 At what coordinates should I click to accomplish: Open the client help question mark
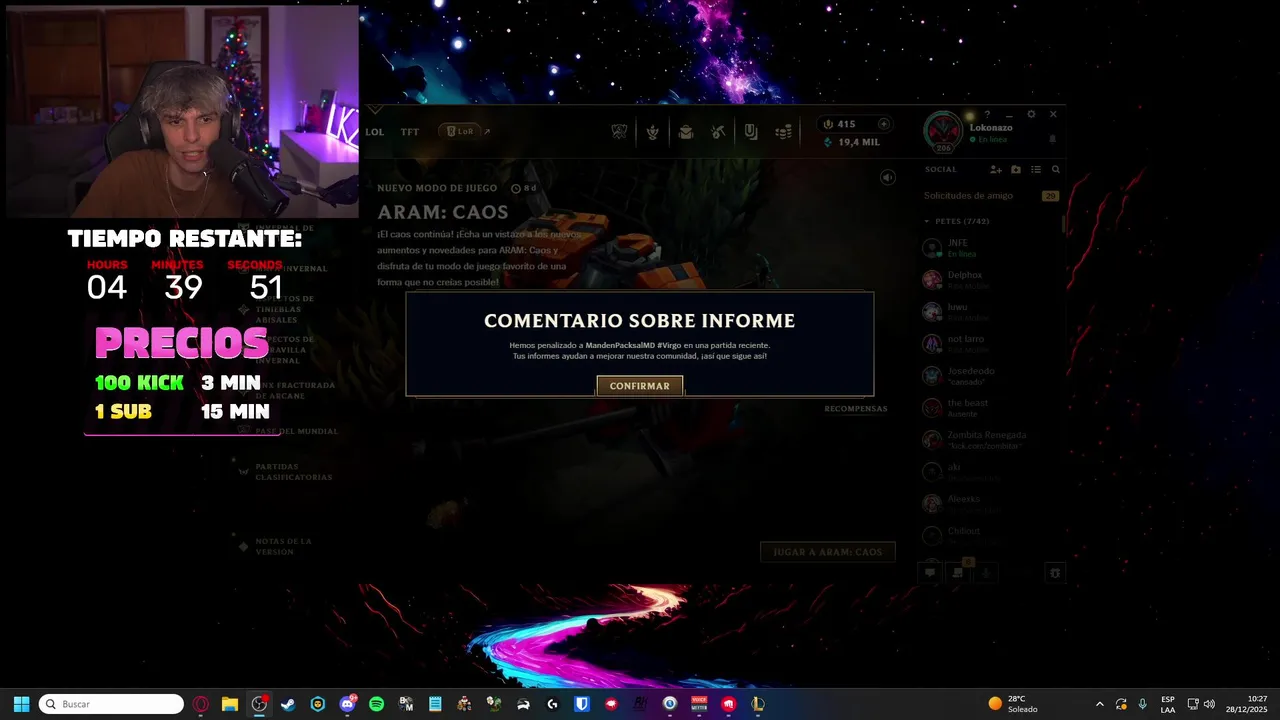987,115
